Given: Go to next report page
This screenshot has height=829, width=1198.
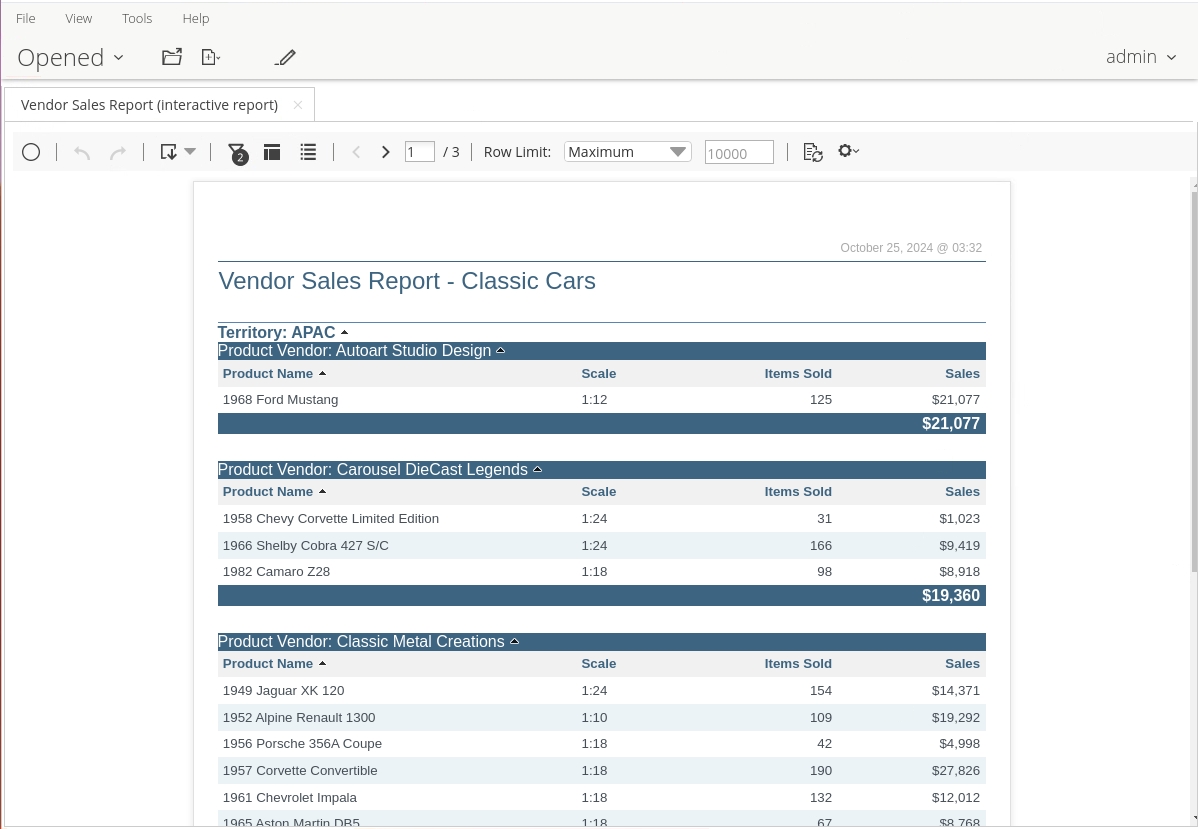Looking at the screenshot, I should [385, 152].
